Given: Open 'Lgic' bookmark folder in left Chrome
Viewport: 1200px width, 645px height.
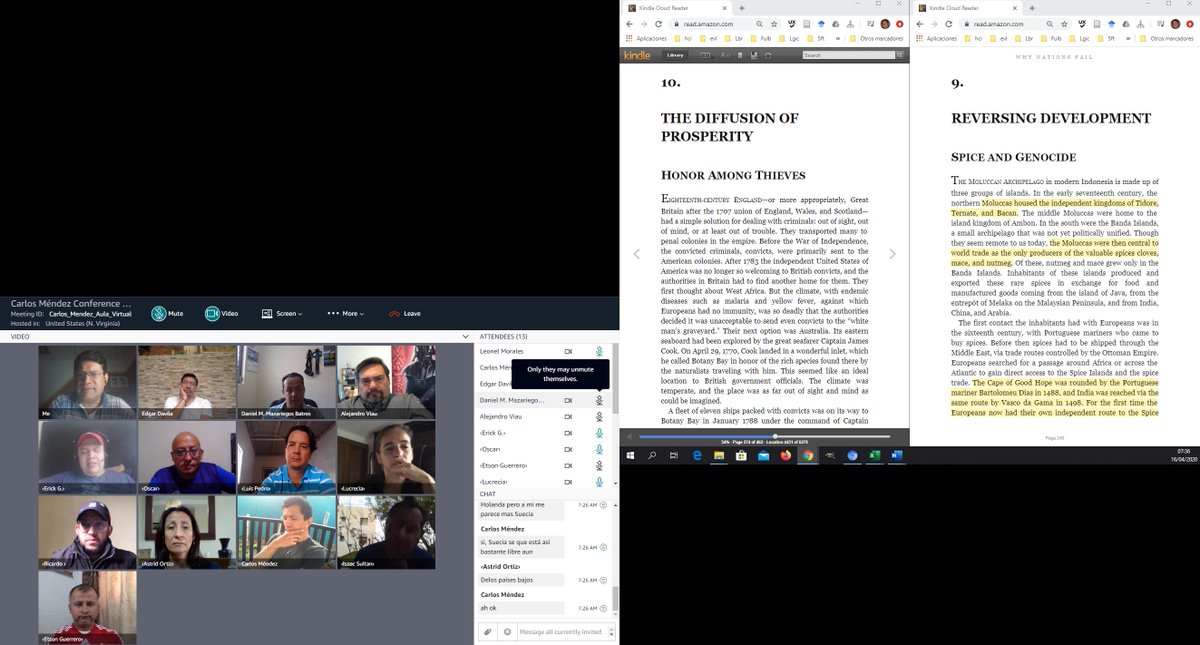Looking at the screenshot, I should [788, 39].
